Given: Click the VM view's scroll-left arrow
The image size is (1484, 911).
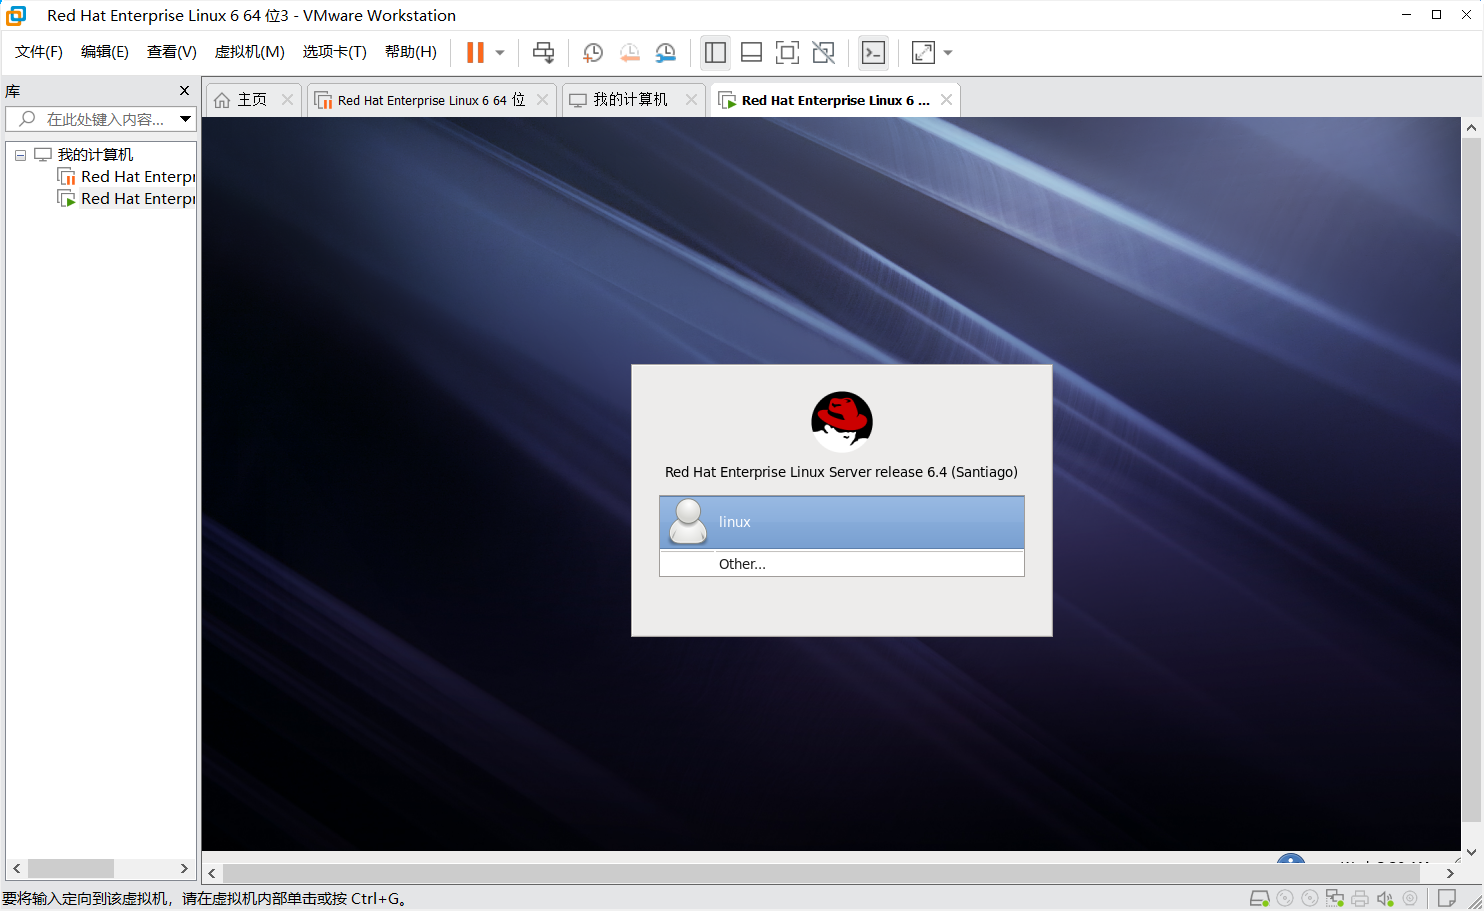Looking at the screenshot, I should point(212,873).
